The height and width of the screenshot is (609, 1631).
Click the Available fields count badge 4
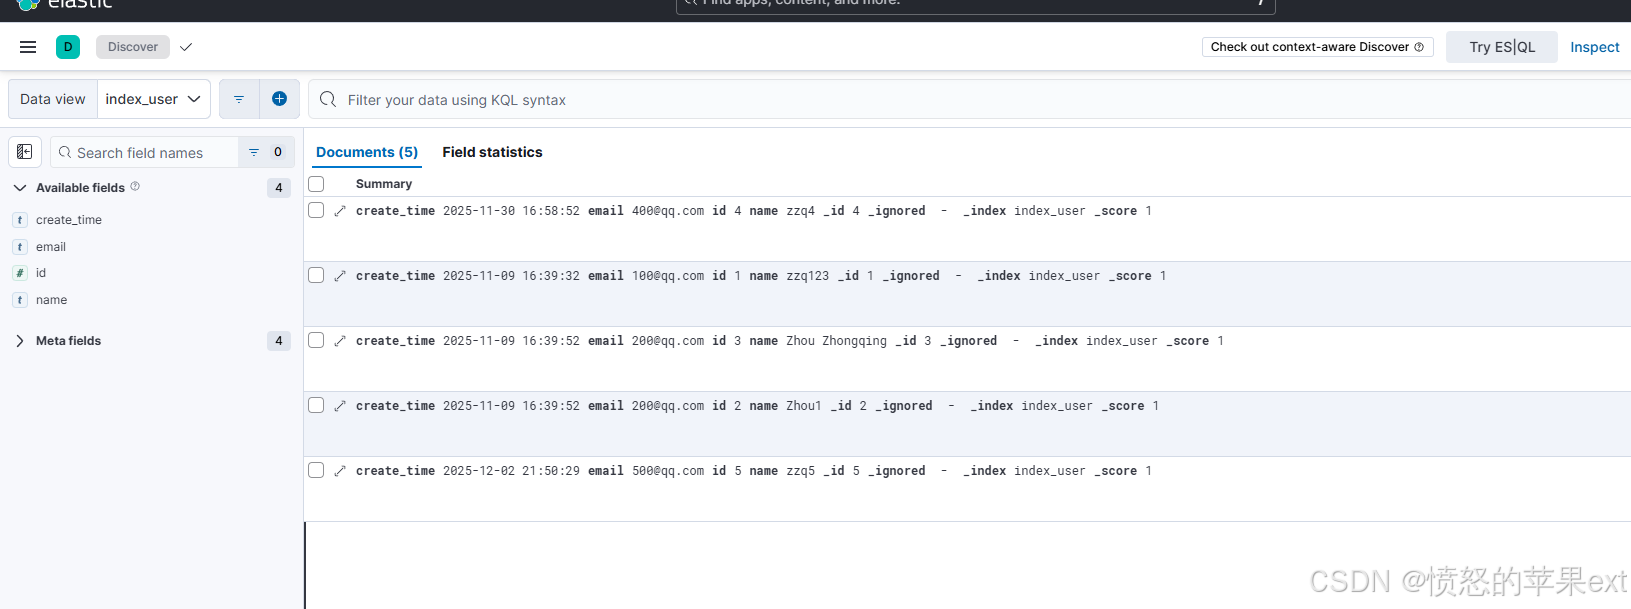tap(279, 188)
